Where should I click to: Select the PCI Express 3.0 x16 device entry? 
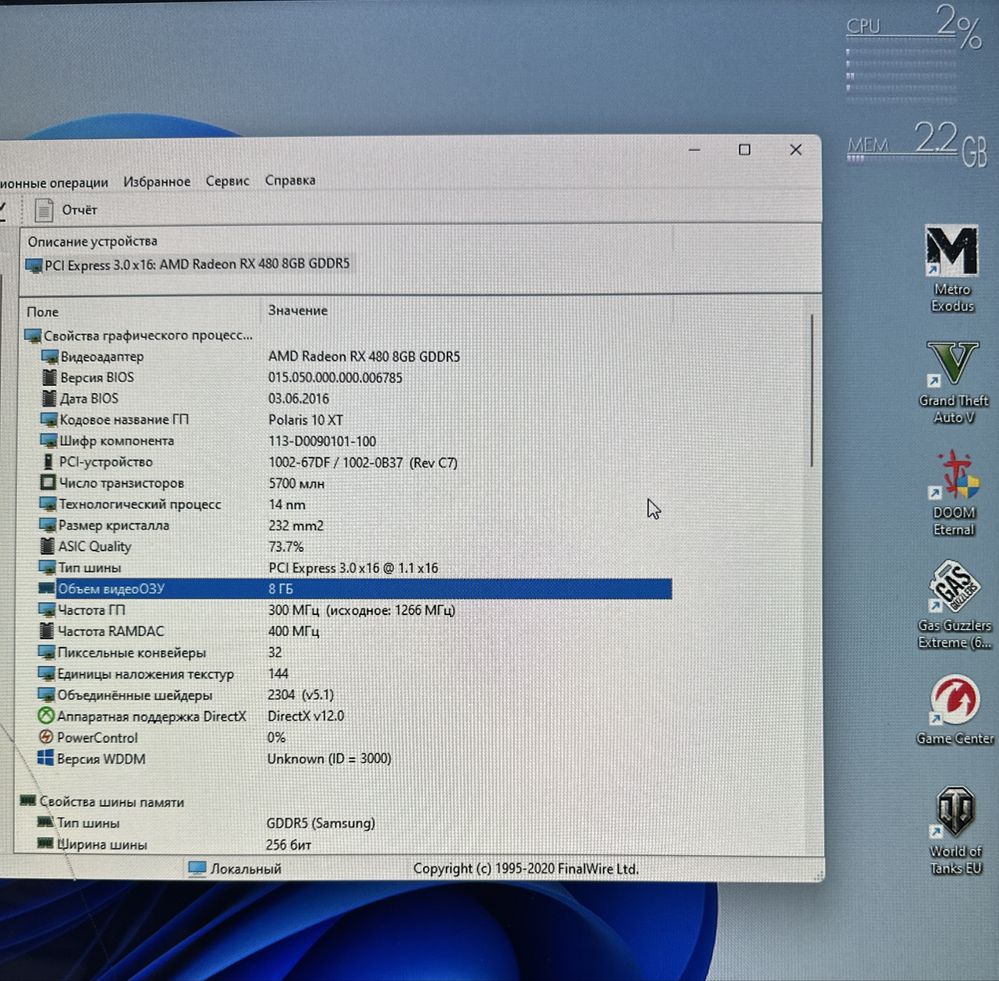tap(187, 264)
